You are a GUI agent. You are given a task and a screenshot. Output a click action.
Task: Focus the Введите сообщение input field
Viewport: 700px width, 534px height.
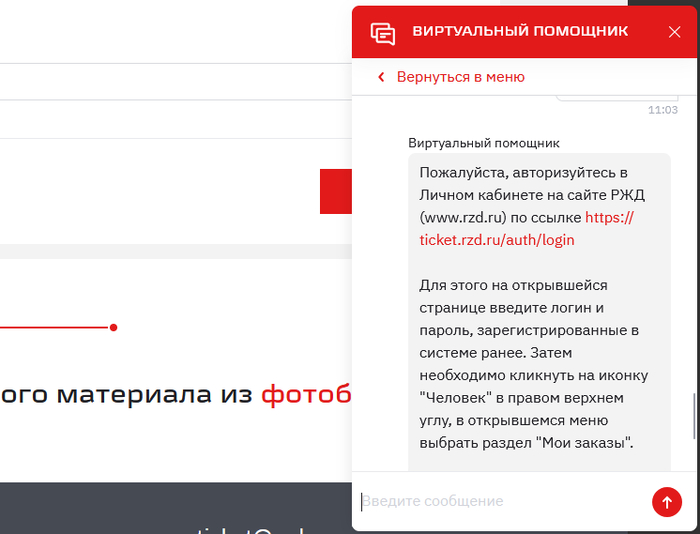pos(500,501)
